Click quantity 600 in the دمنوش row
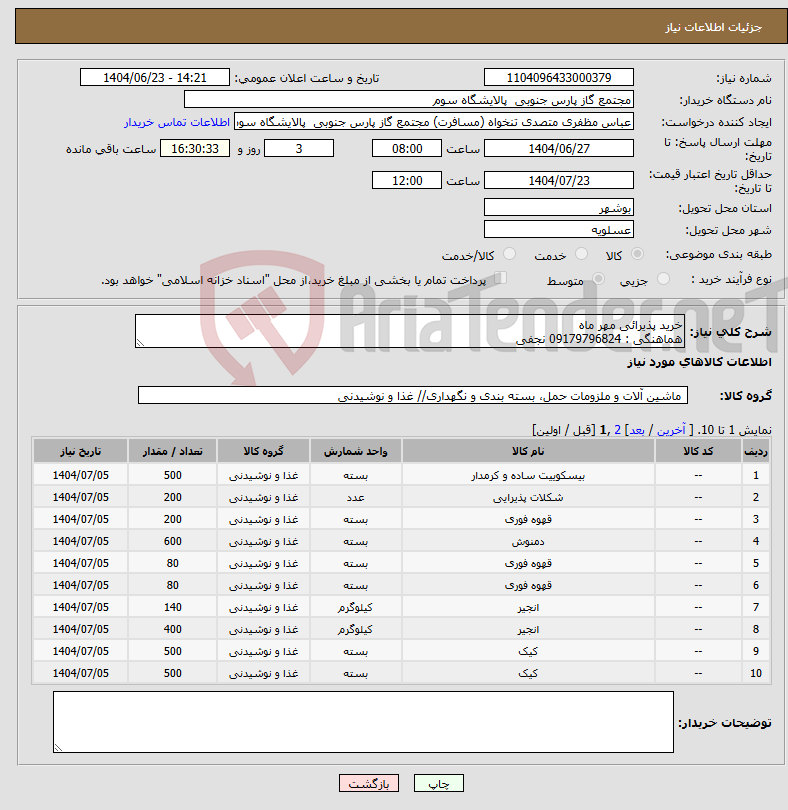 [x=173, y=541]
